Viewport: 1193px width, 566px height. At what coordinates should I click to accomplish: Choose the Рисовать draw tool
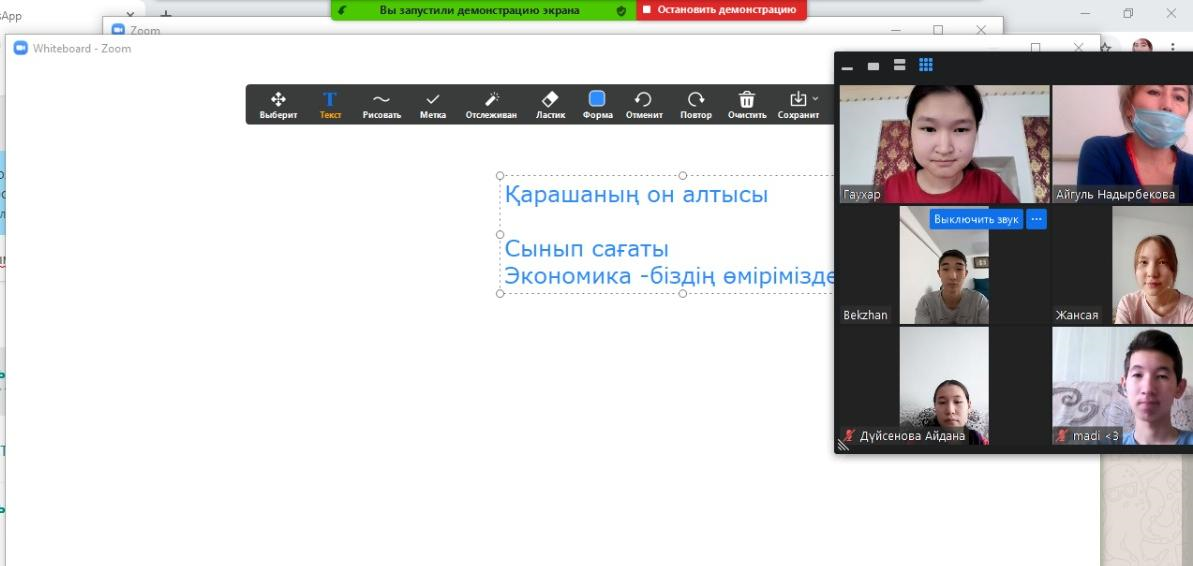381,105
